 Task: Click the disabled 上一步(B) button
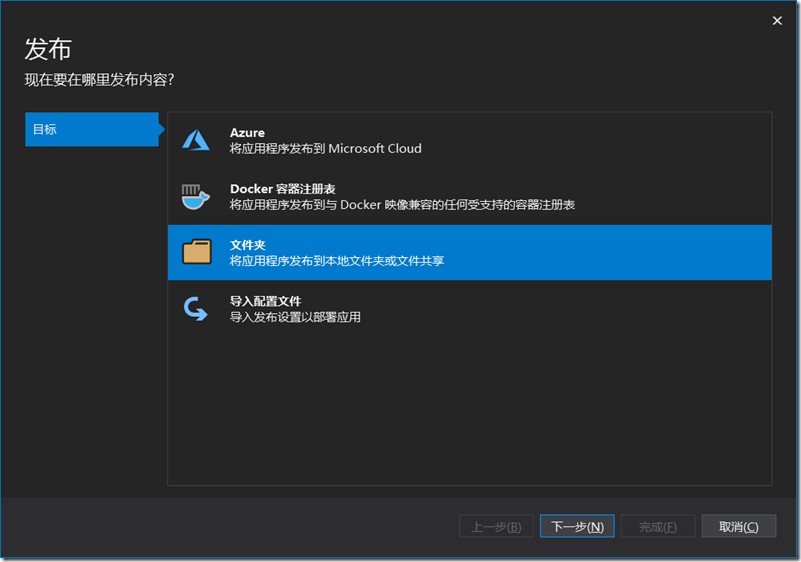496,526
